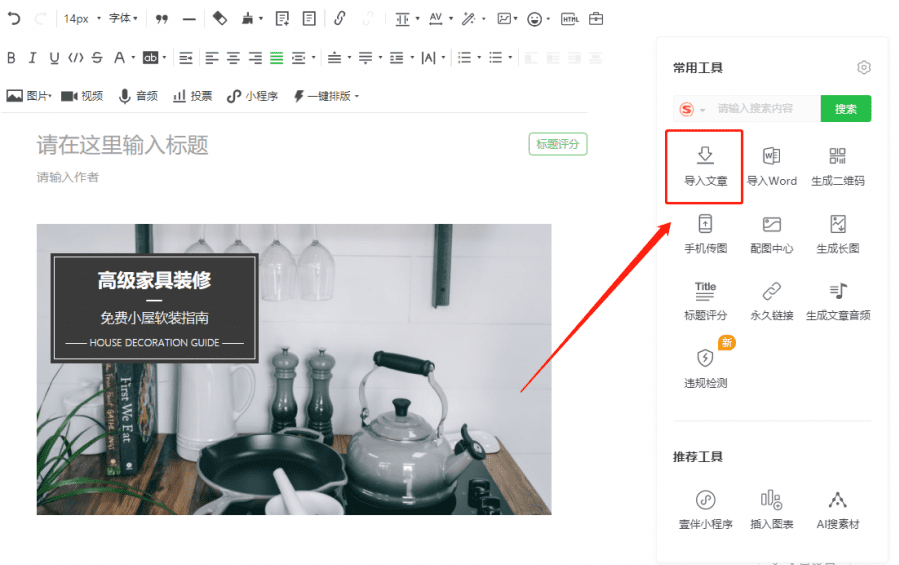Image resolution: width=899 pixels, height=565 pixels.
Task: Center-align the text
Action: pyautogui.click(x=233, y=58)
